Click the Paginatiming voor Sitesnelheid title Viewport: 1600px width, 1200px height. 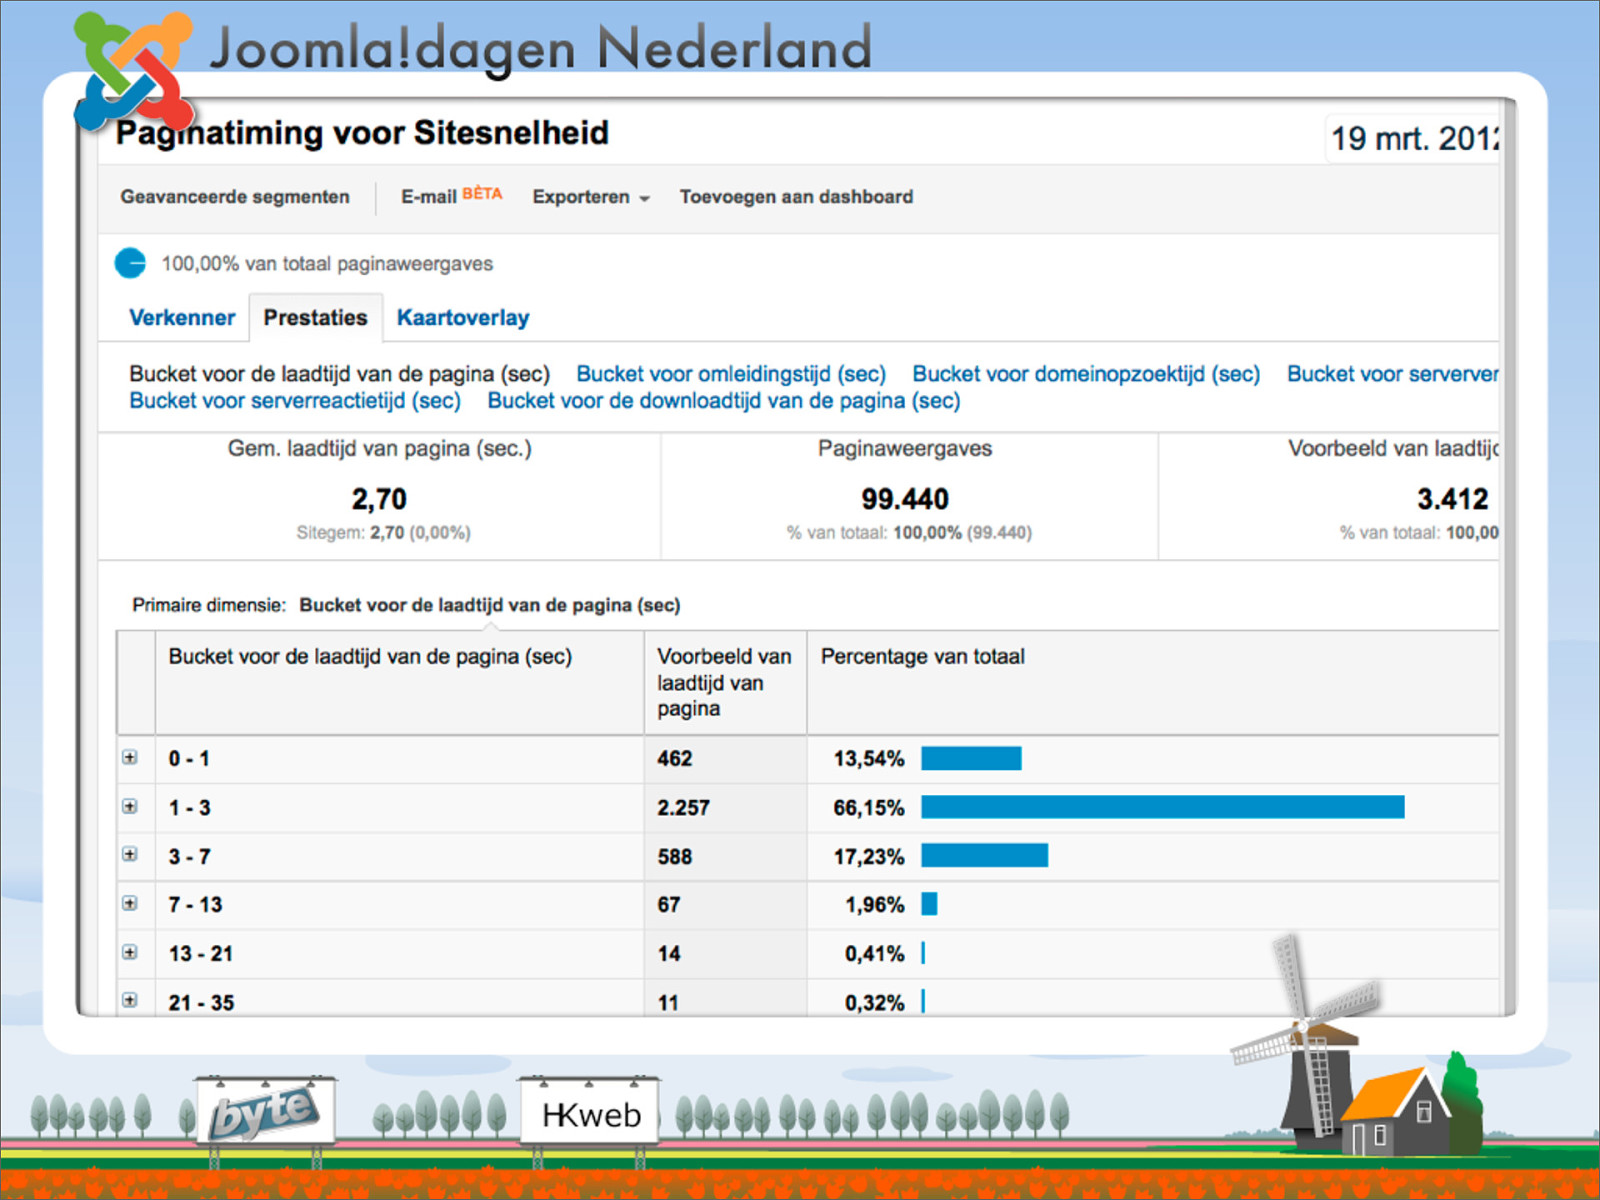coord(362,133)
